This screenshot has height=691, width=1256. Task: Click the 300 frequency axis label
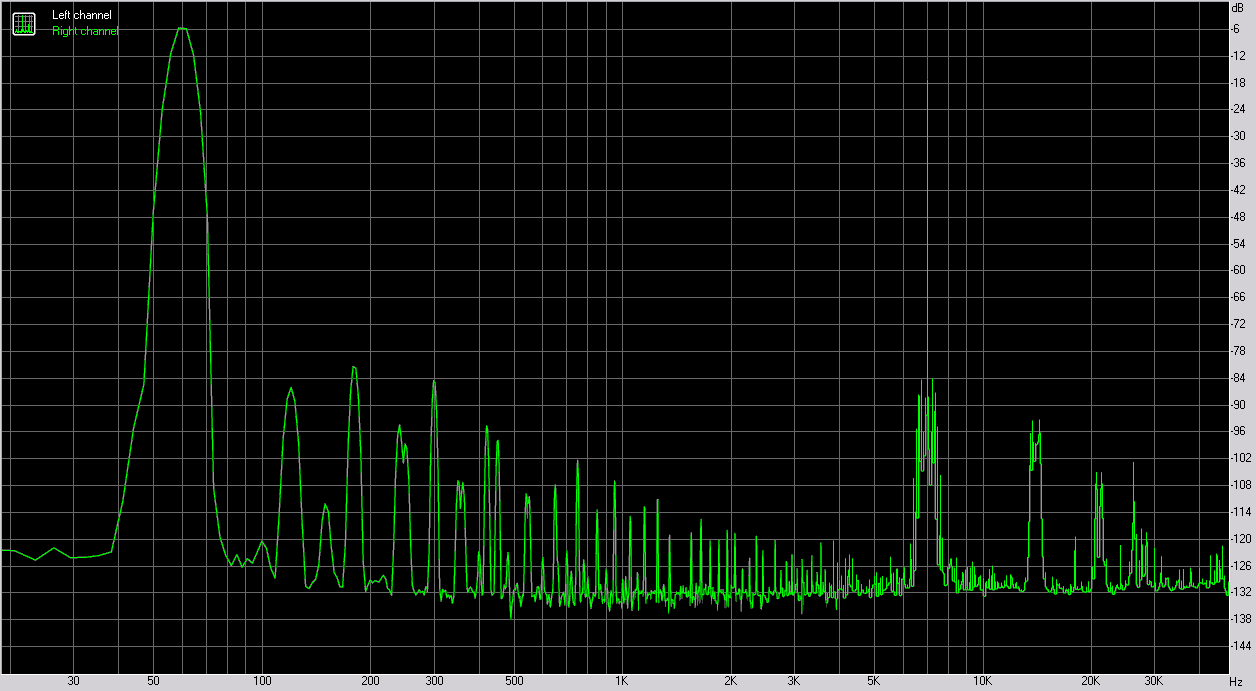[434, 681]
